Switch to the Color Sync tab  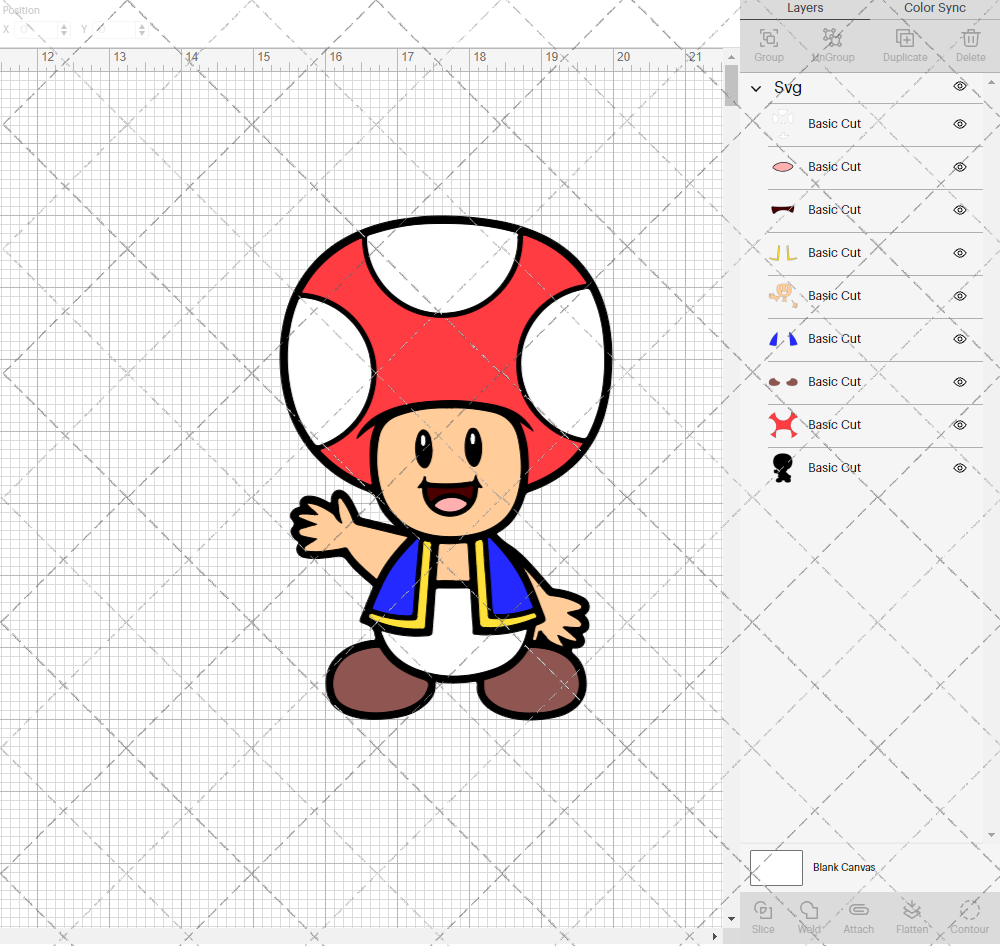click(x=934, y=8)
